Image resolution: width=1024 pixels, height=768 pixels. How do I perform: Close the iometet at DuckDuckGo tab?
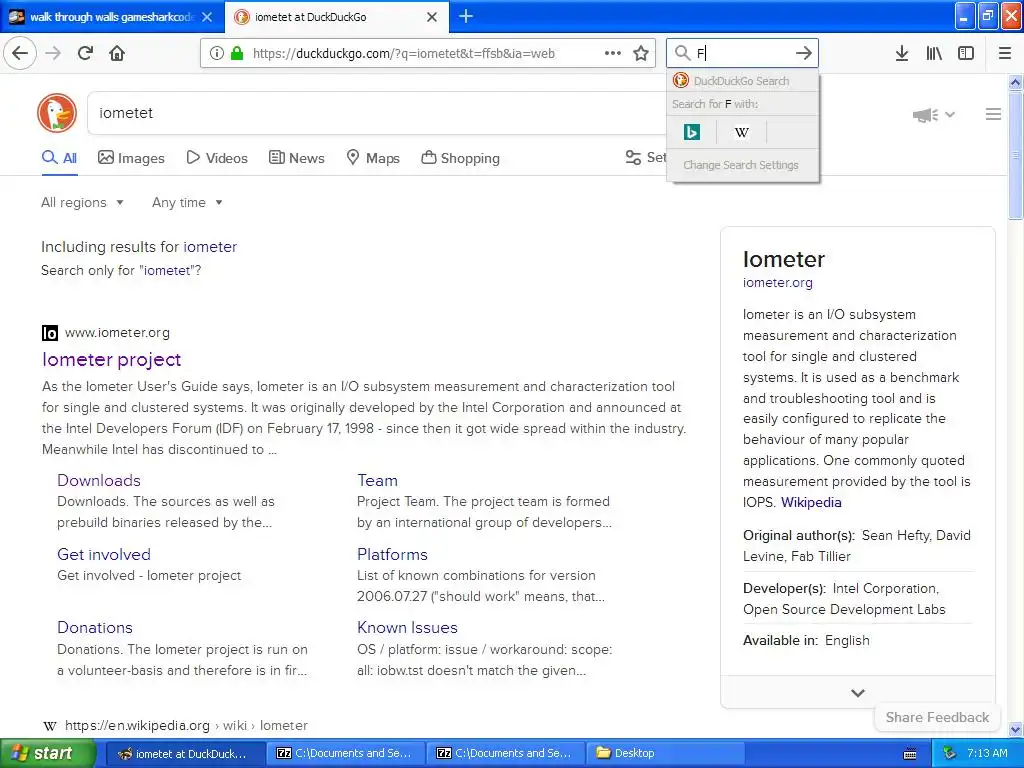click(432, 17)
